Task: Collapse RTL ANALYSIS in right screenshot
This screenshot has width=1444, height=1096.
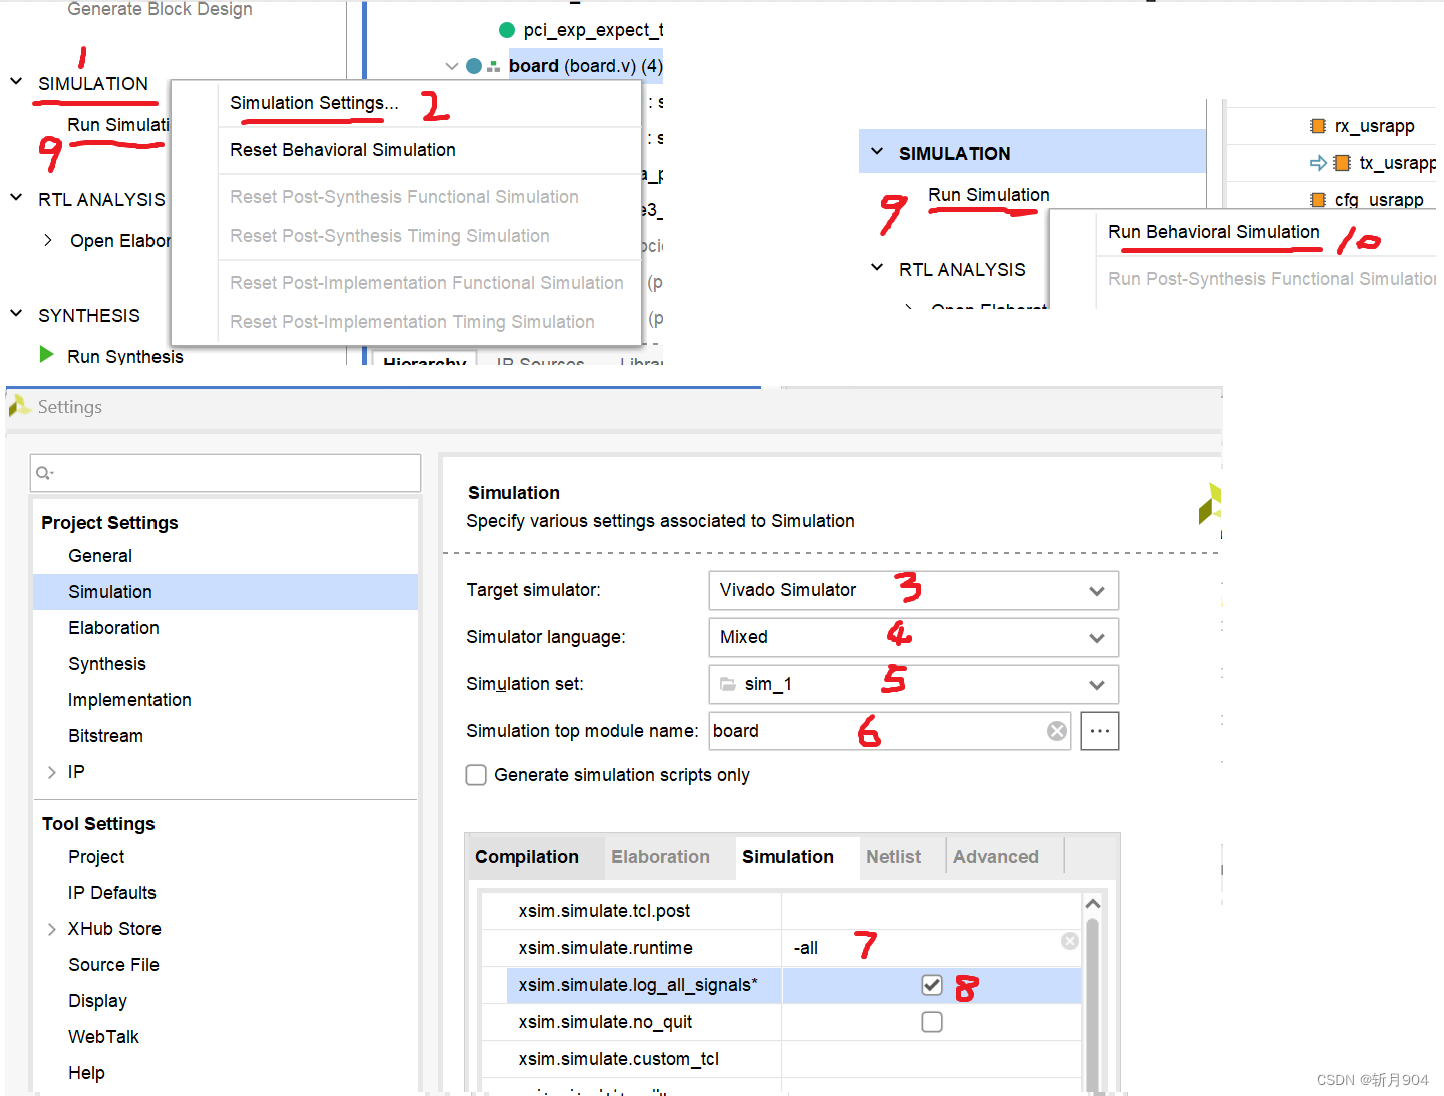Action: tap(877, 268)
